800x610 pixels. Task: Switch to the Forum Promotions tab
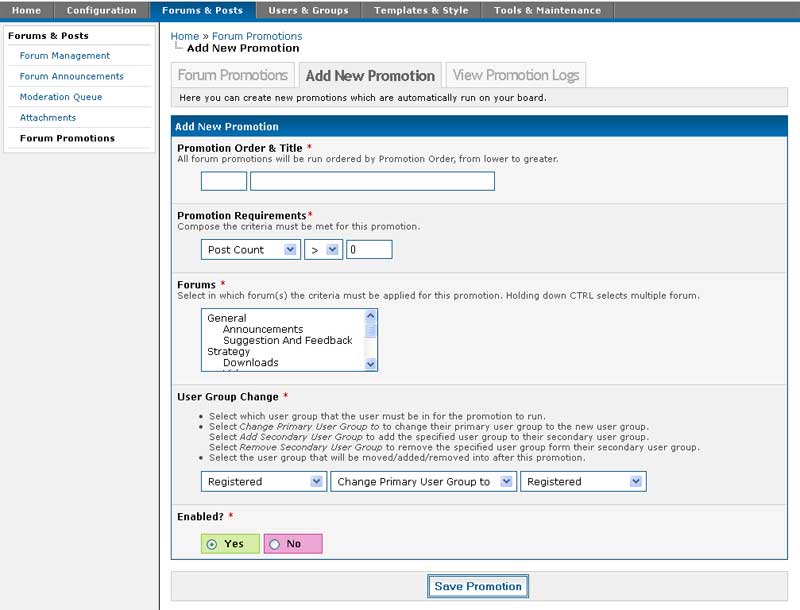pyautogui.click(x=233, y=75)
